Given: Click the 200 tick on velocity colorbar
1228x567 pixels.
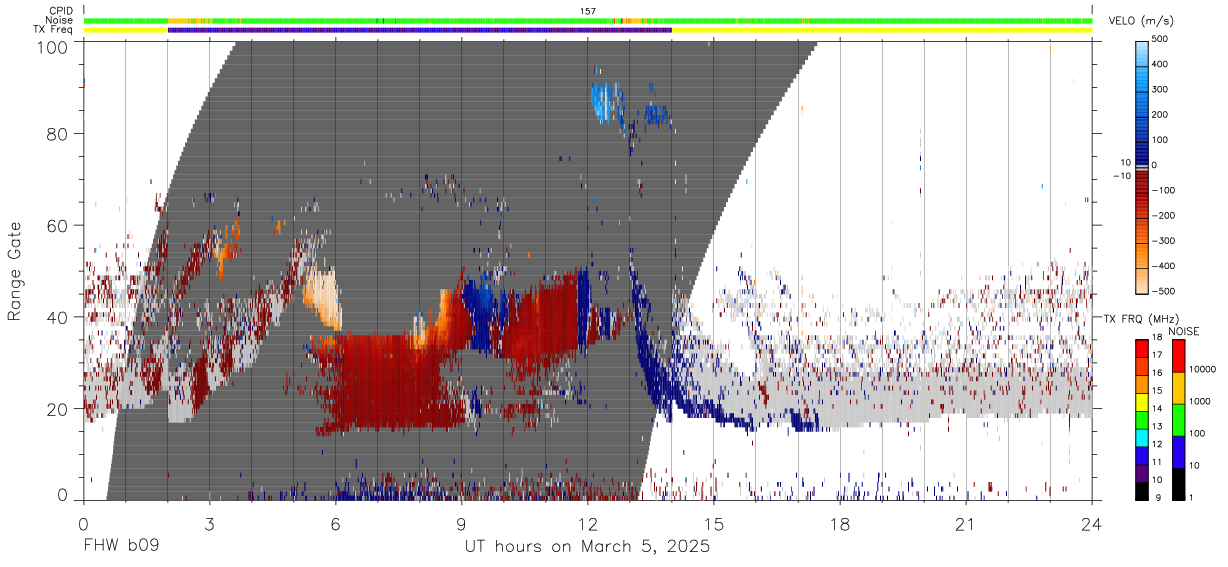Looking at the screenshot, I should (1161, 115).
